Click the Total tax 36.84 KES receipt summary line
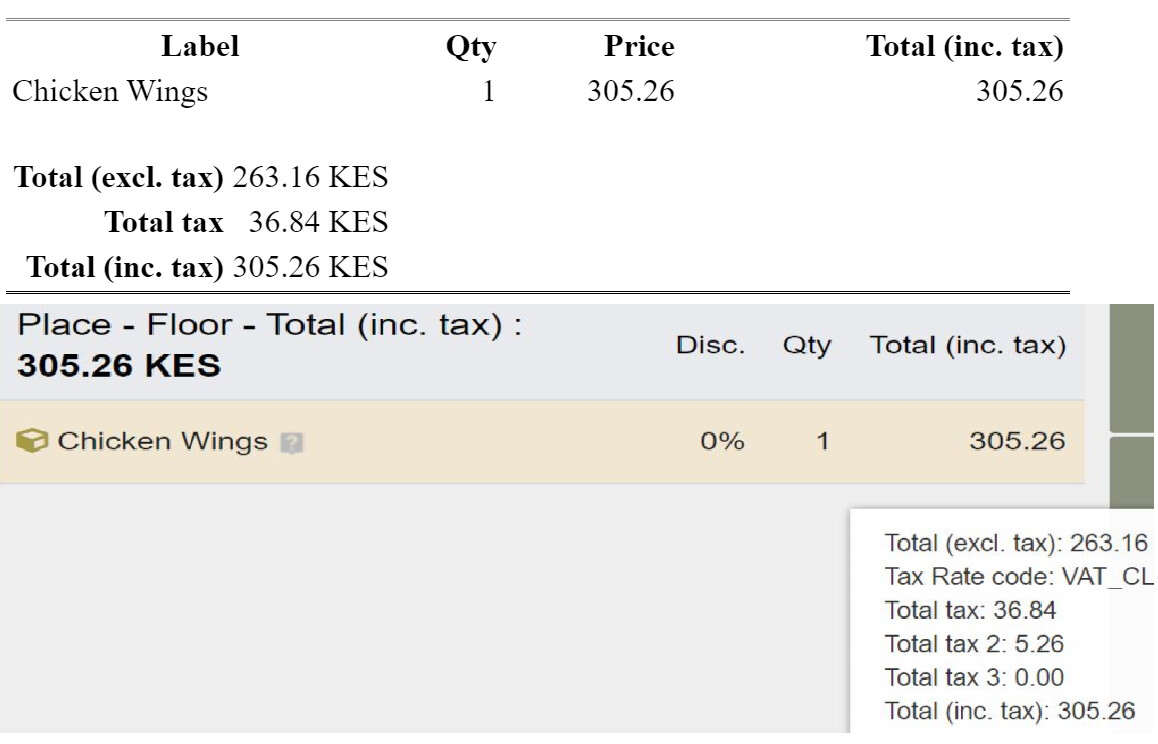The image size is (1158, 744). click(246, 222)
